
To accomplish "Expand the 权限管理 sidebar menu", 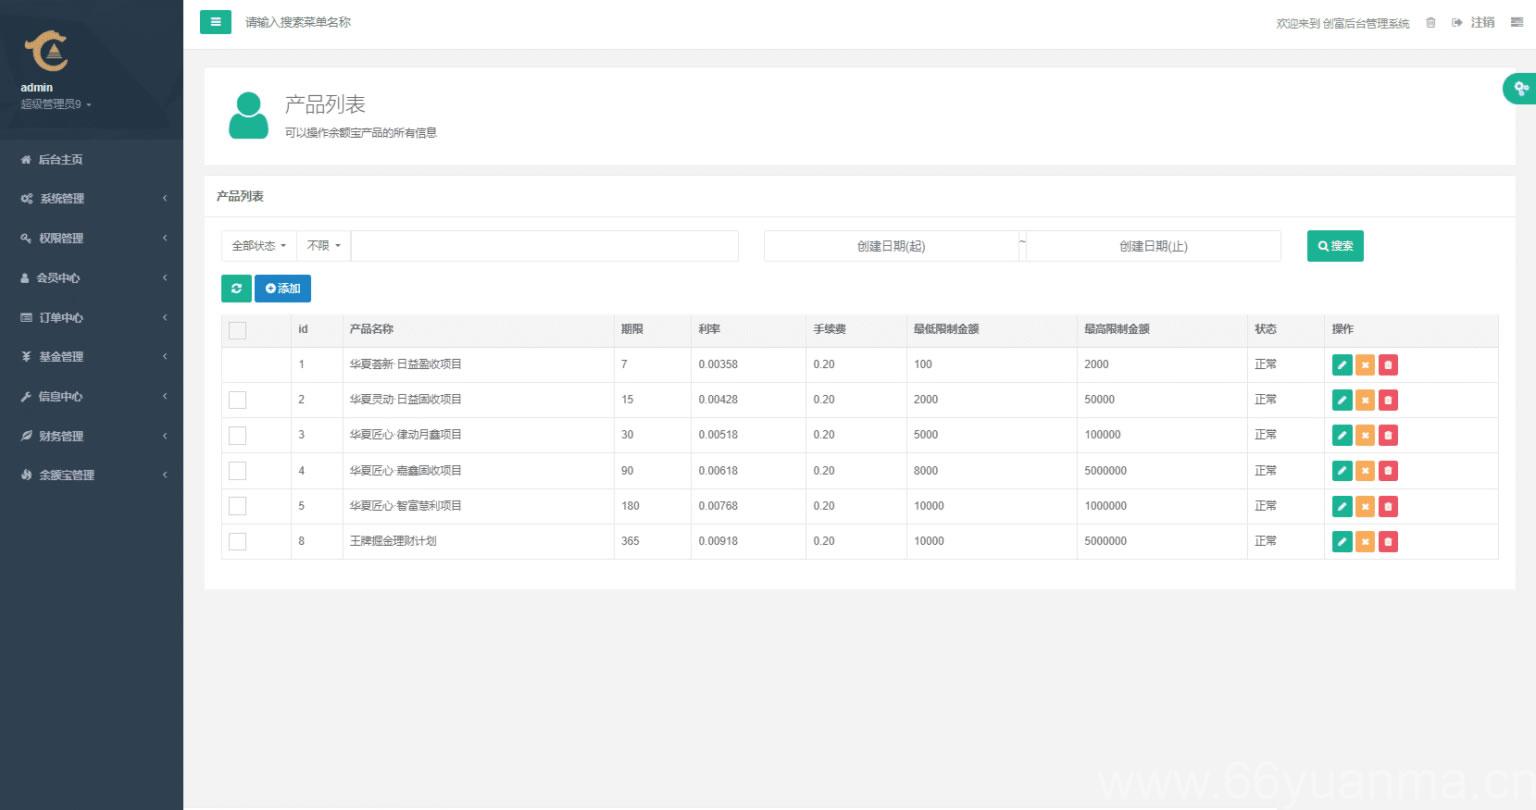I will (x=92, y=238).
